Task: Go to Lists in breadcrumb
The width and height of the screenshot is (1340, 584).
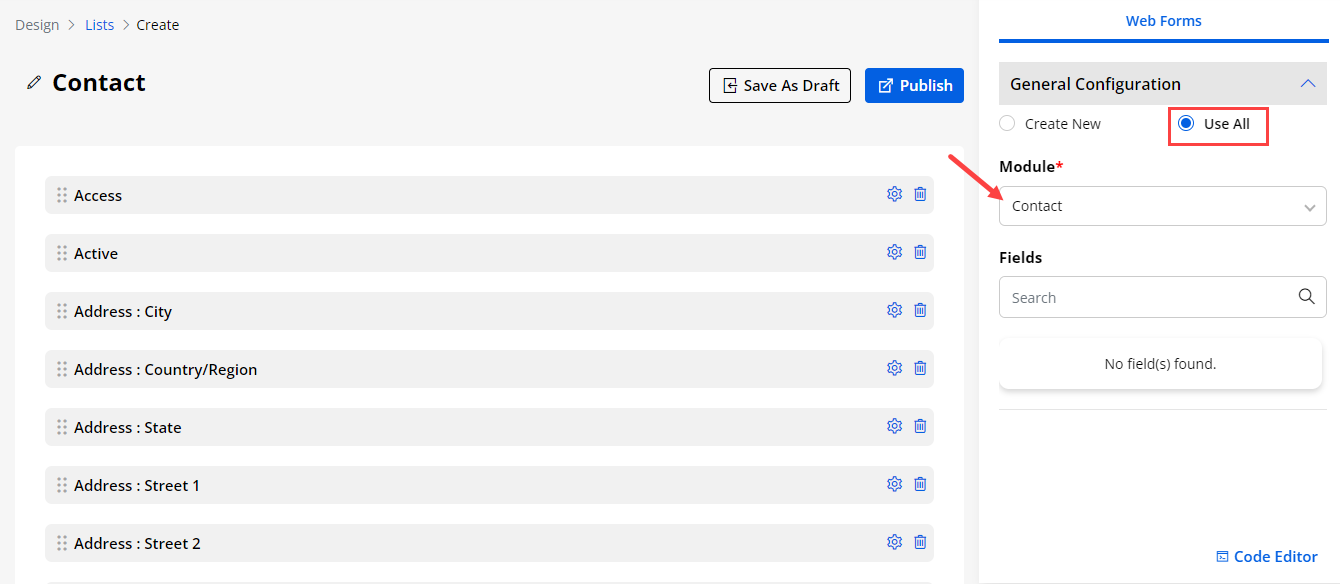Action: pyautogui.click(x=99, y=25)
